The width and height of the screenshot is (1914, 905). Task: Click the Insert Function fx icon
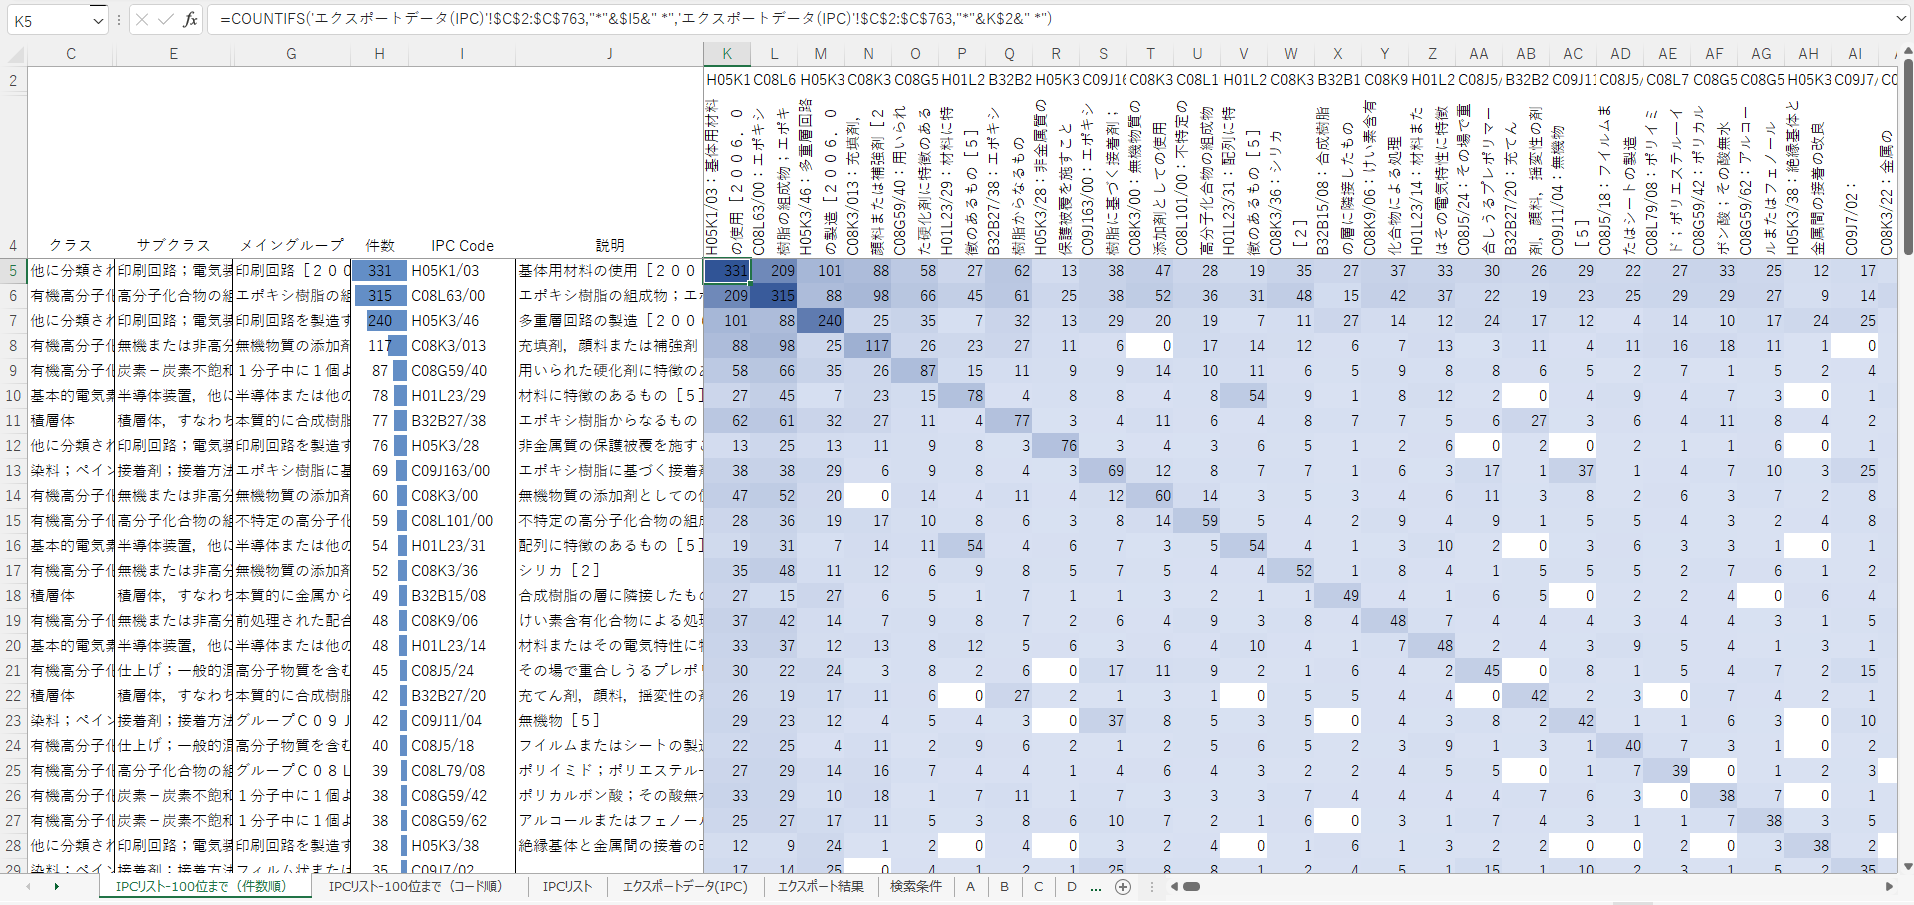[190, 20]
